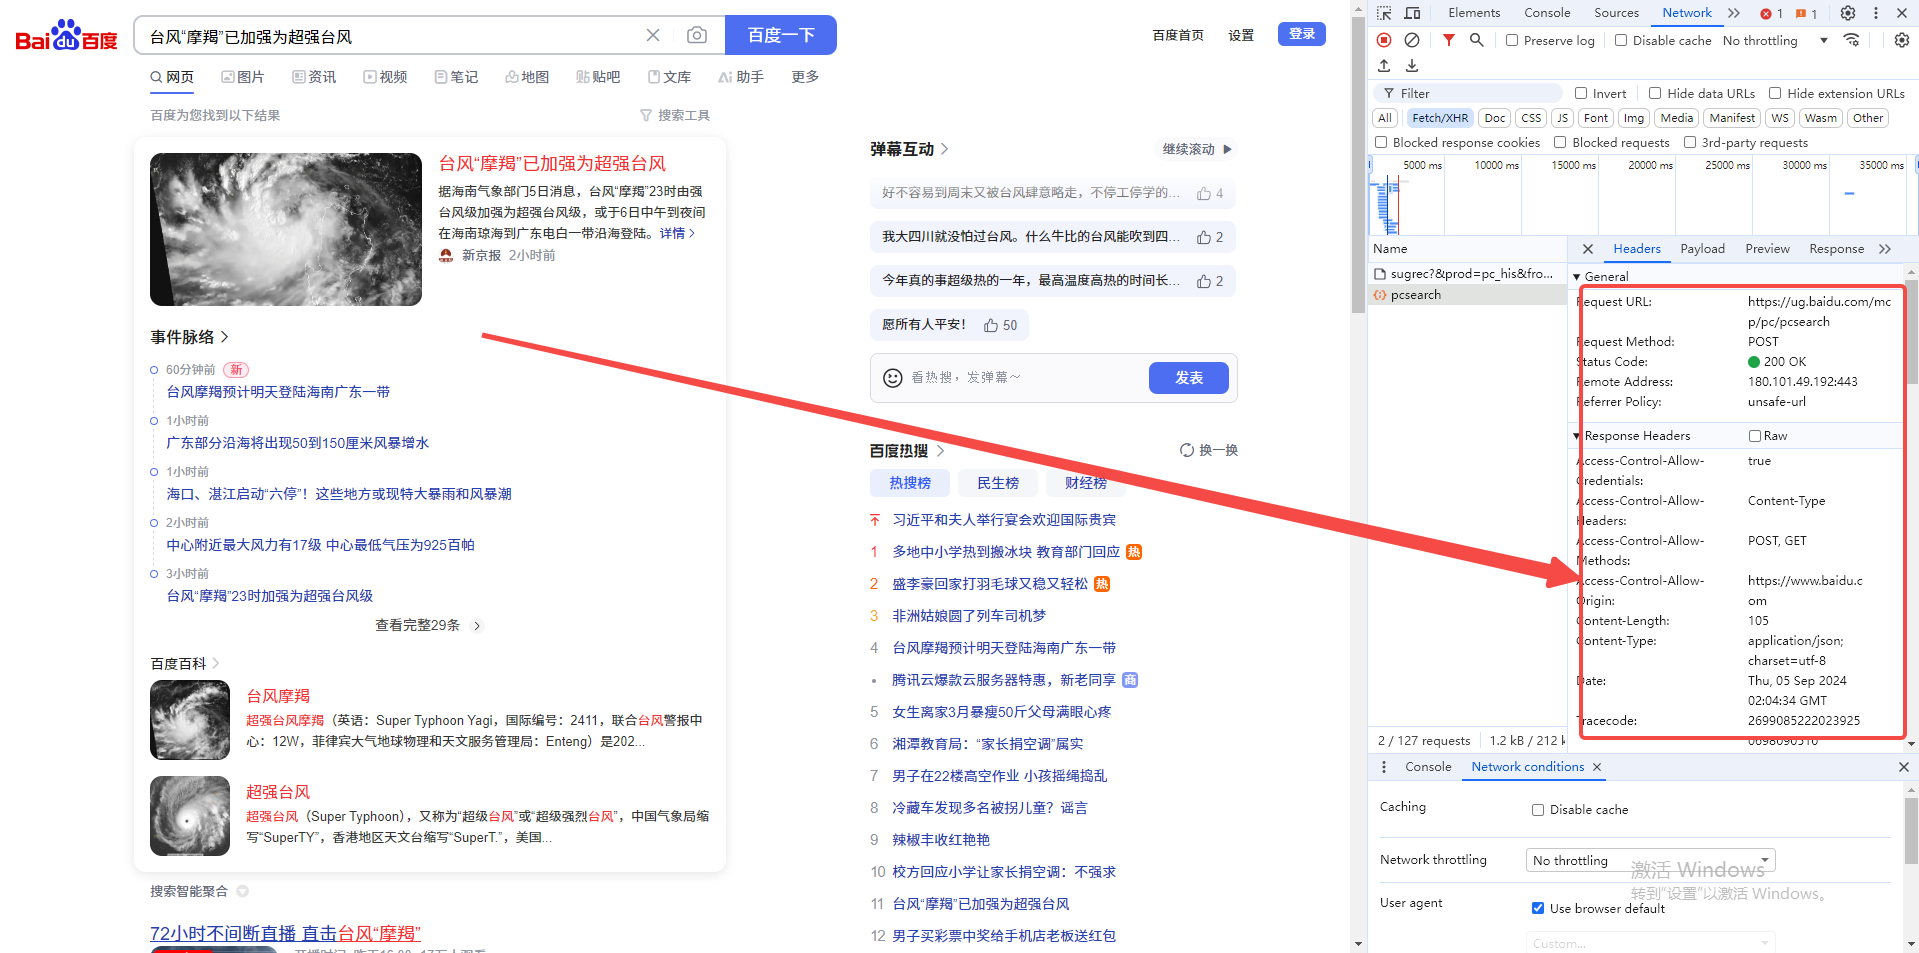Enable Hide extension URLs
The width and height of the screenshot is (1919, 953).
1775,93
